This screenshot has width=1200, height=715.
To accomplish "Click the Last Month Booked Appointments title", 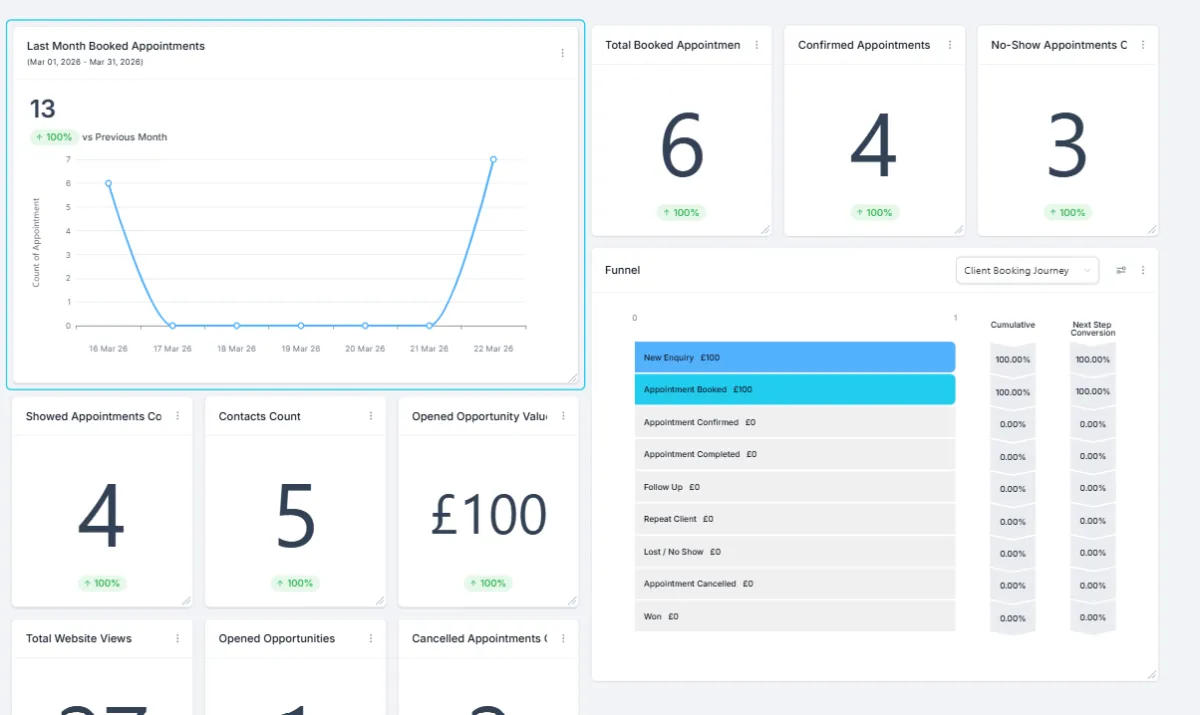I will point(116,46).
